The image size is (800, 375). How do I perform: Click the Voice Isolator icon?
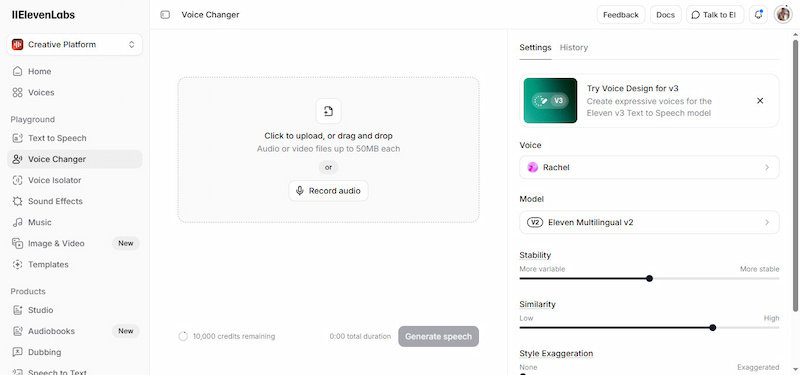tap(17, 180)
